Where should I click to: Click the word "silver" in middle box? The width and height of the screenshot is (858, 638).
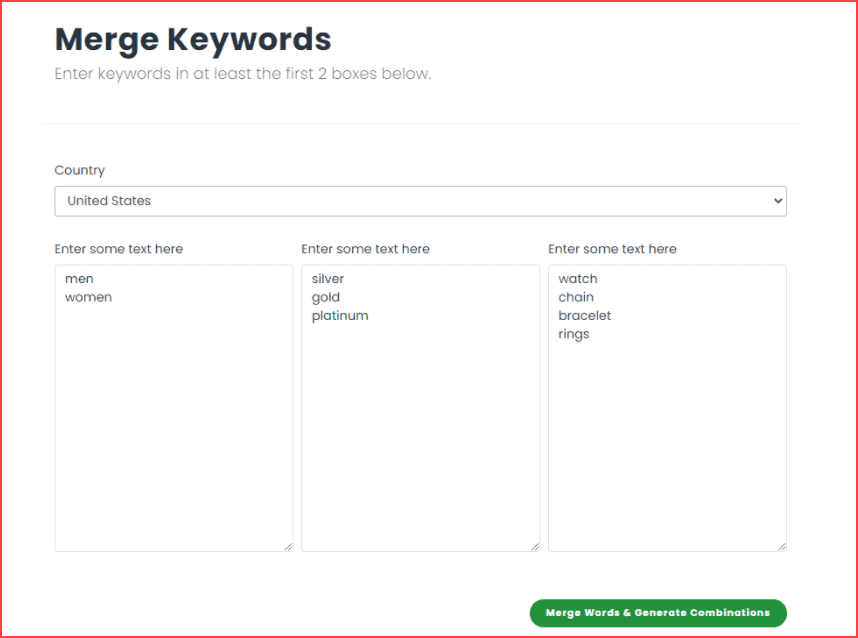coord(328,279)
